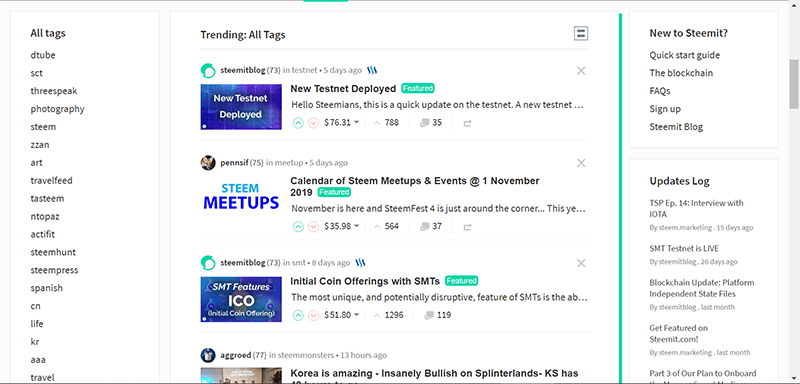Select the travelfeed tag
Image resolution: width=800 pixels, height=384 pixels.
click(x=52, y=181)
